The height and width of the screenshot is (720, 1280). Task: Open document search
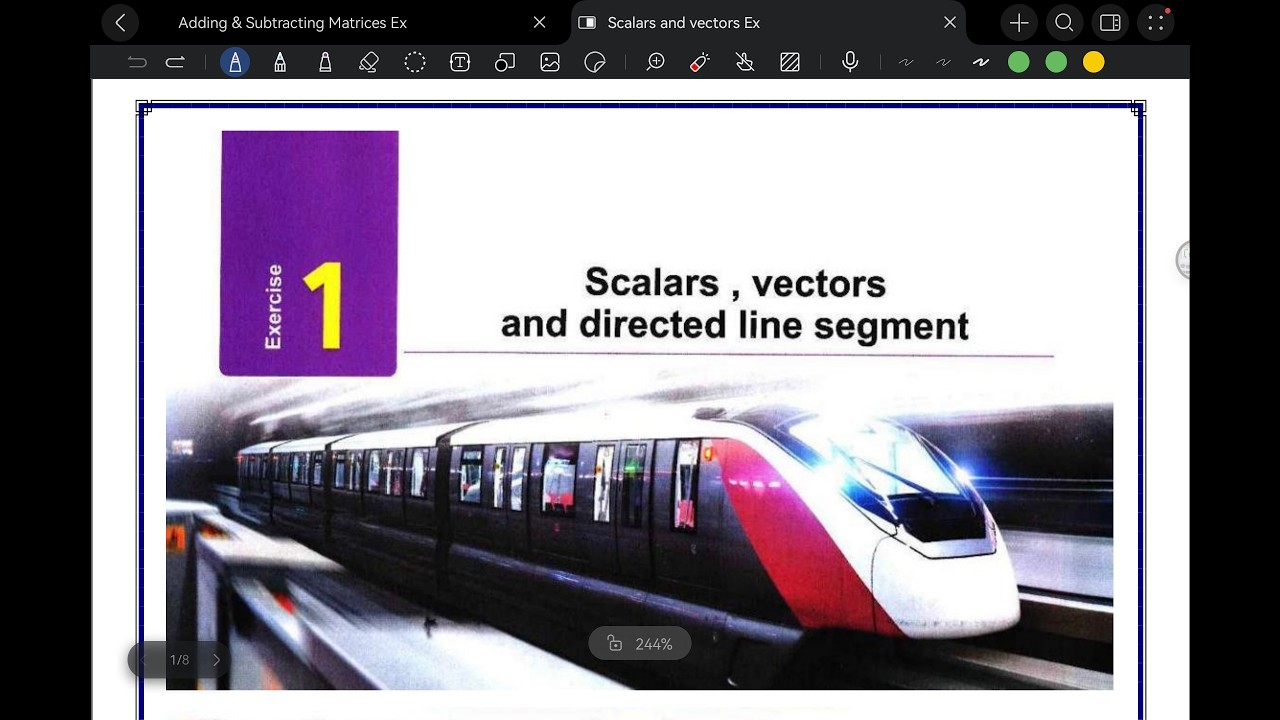(1065, 22)
